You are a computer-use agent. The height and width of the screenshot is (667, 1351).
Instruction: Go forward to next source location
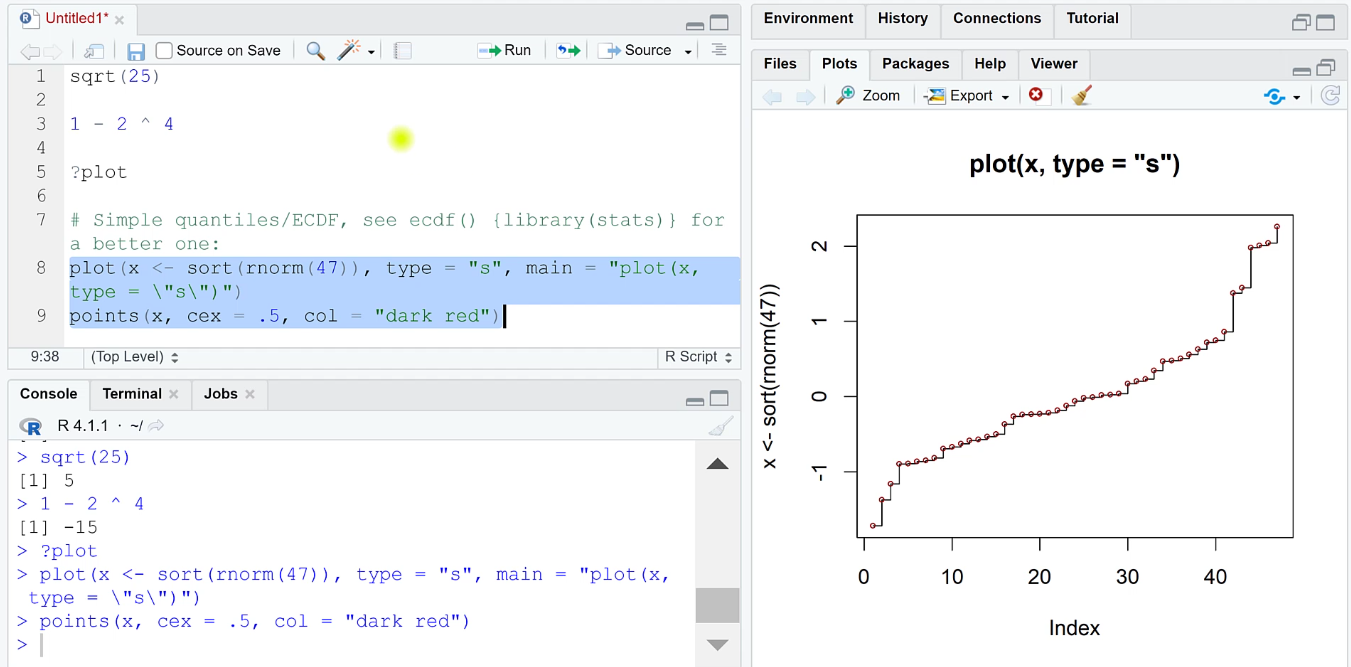tap(52, 51)
